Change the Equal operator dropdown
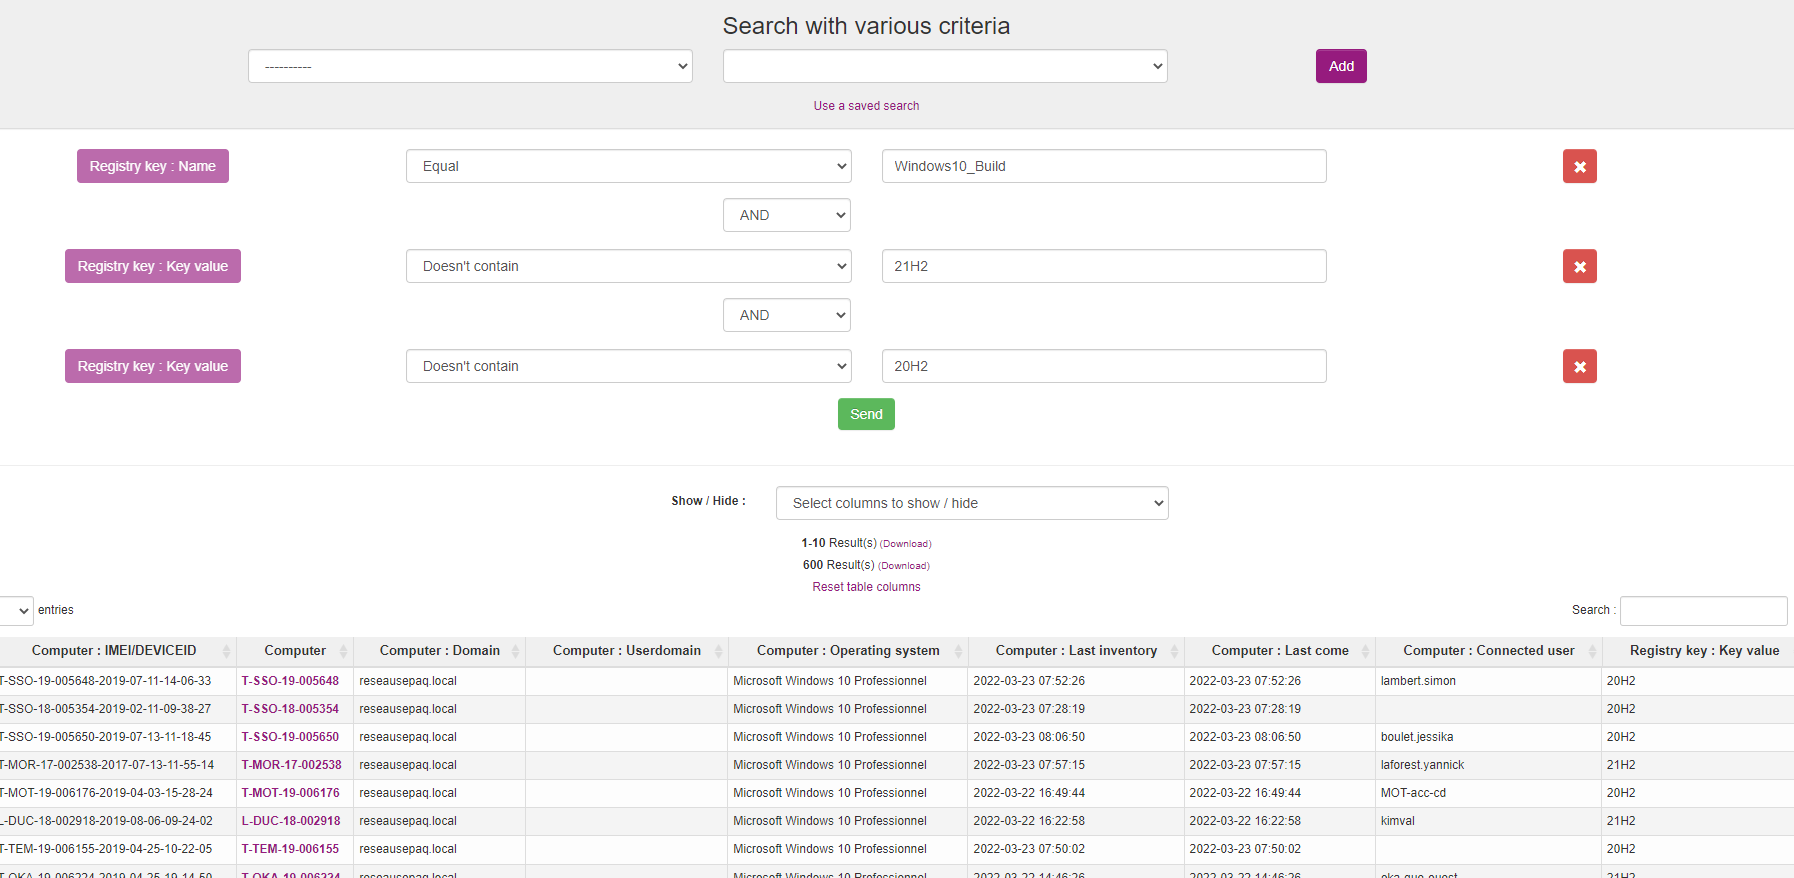The width and height of the screenshot is (1794, 878). coord(628,166)
